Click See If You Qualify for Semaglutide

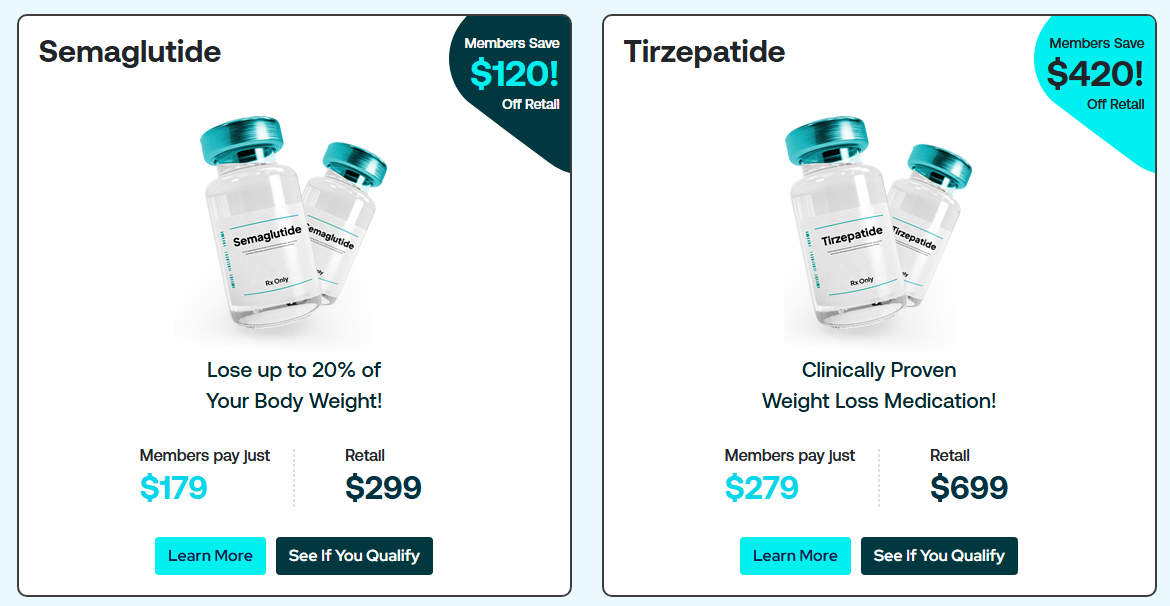coord(354,556)
